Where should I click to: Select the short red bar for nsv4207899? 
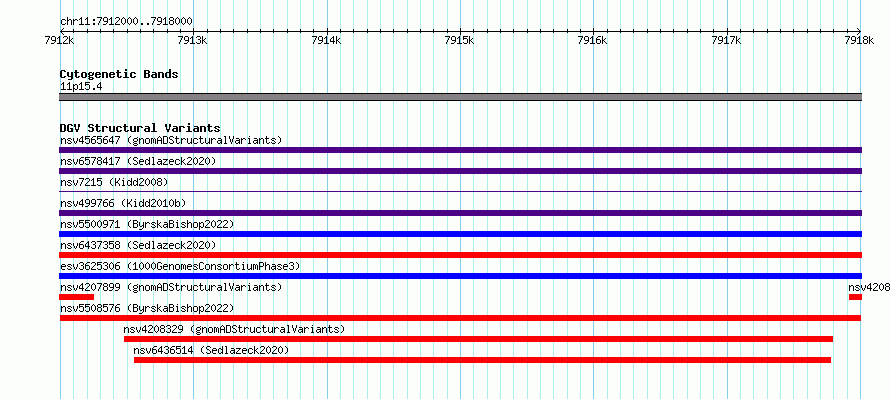(77, 297)
